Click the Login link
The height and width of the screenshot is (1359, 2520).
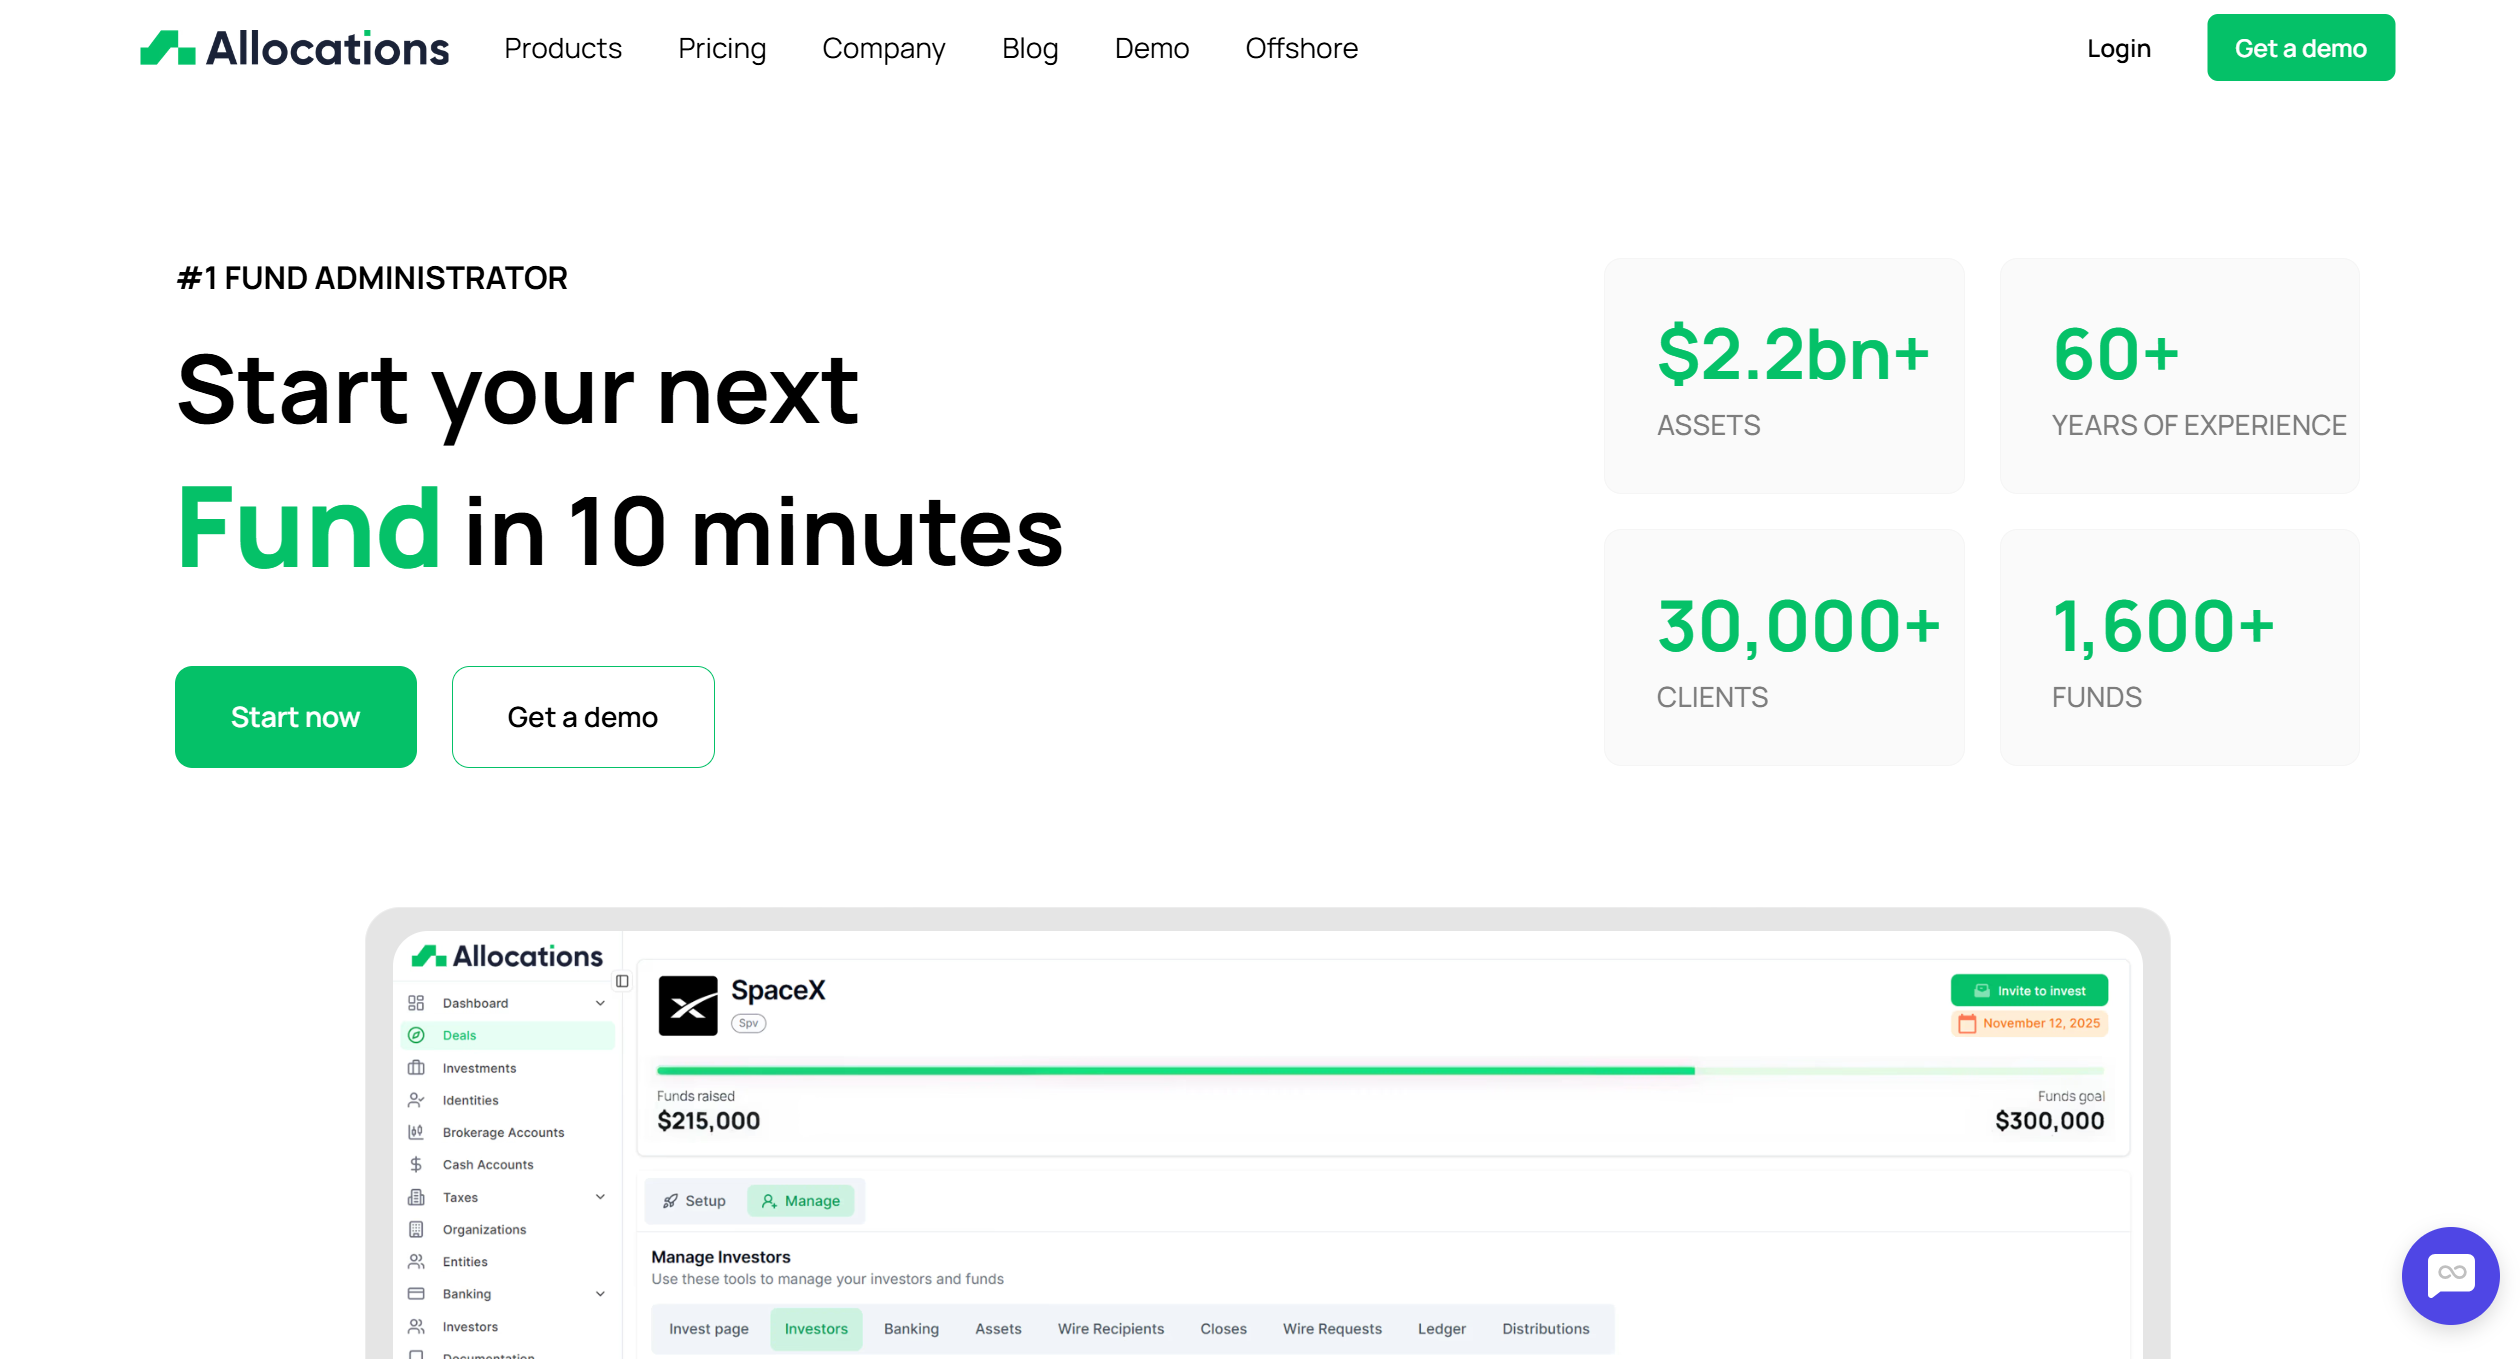pyautogui.click(x=2118, y=48)
